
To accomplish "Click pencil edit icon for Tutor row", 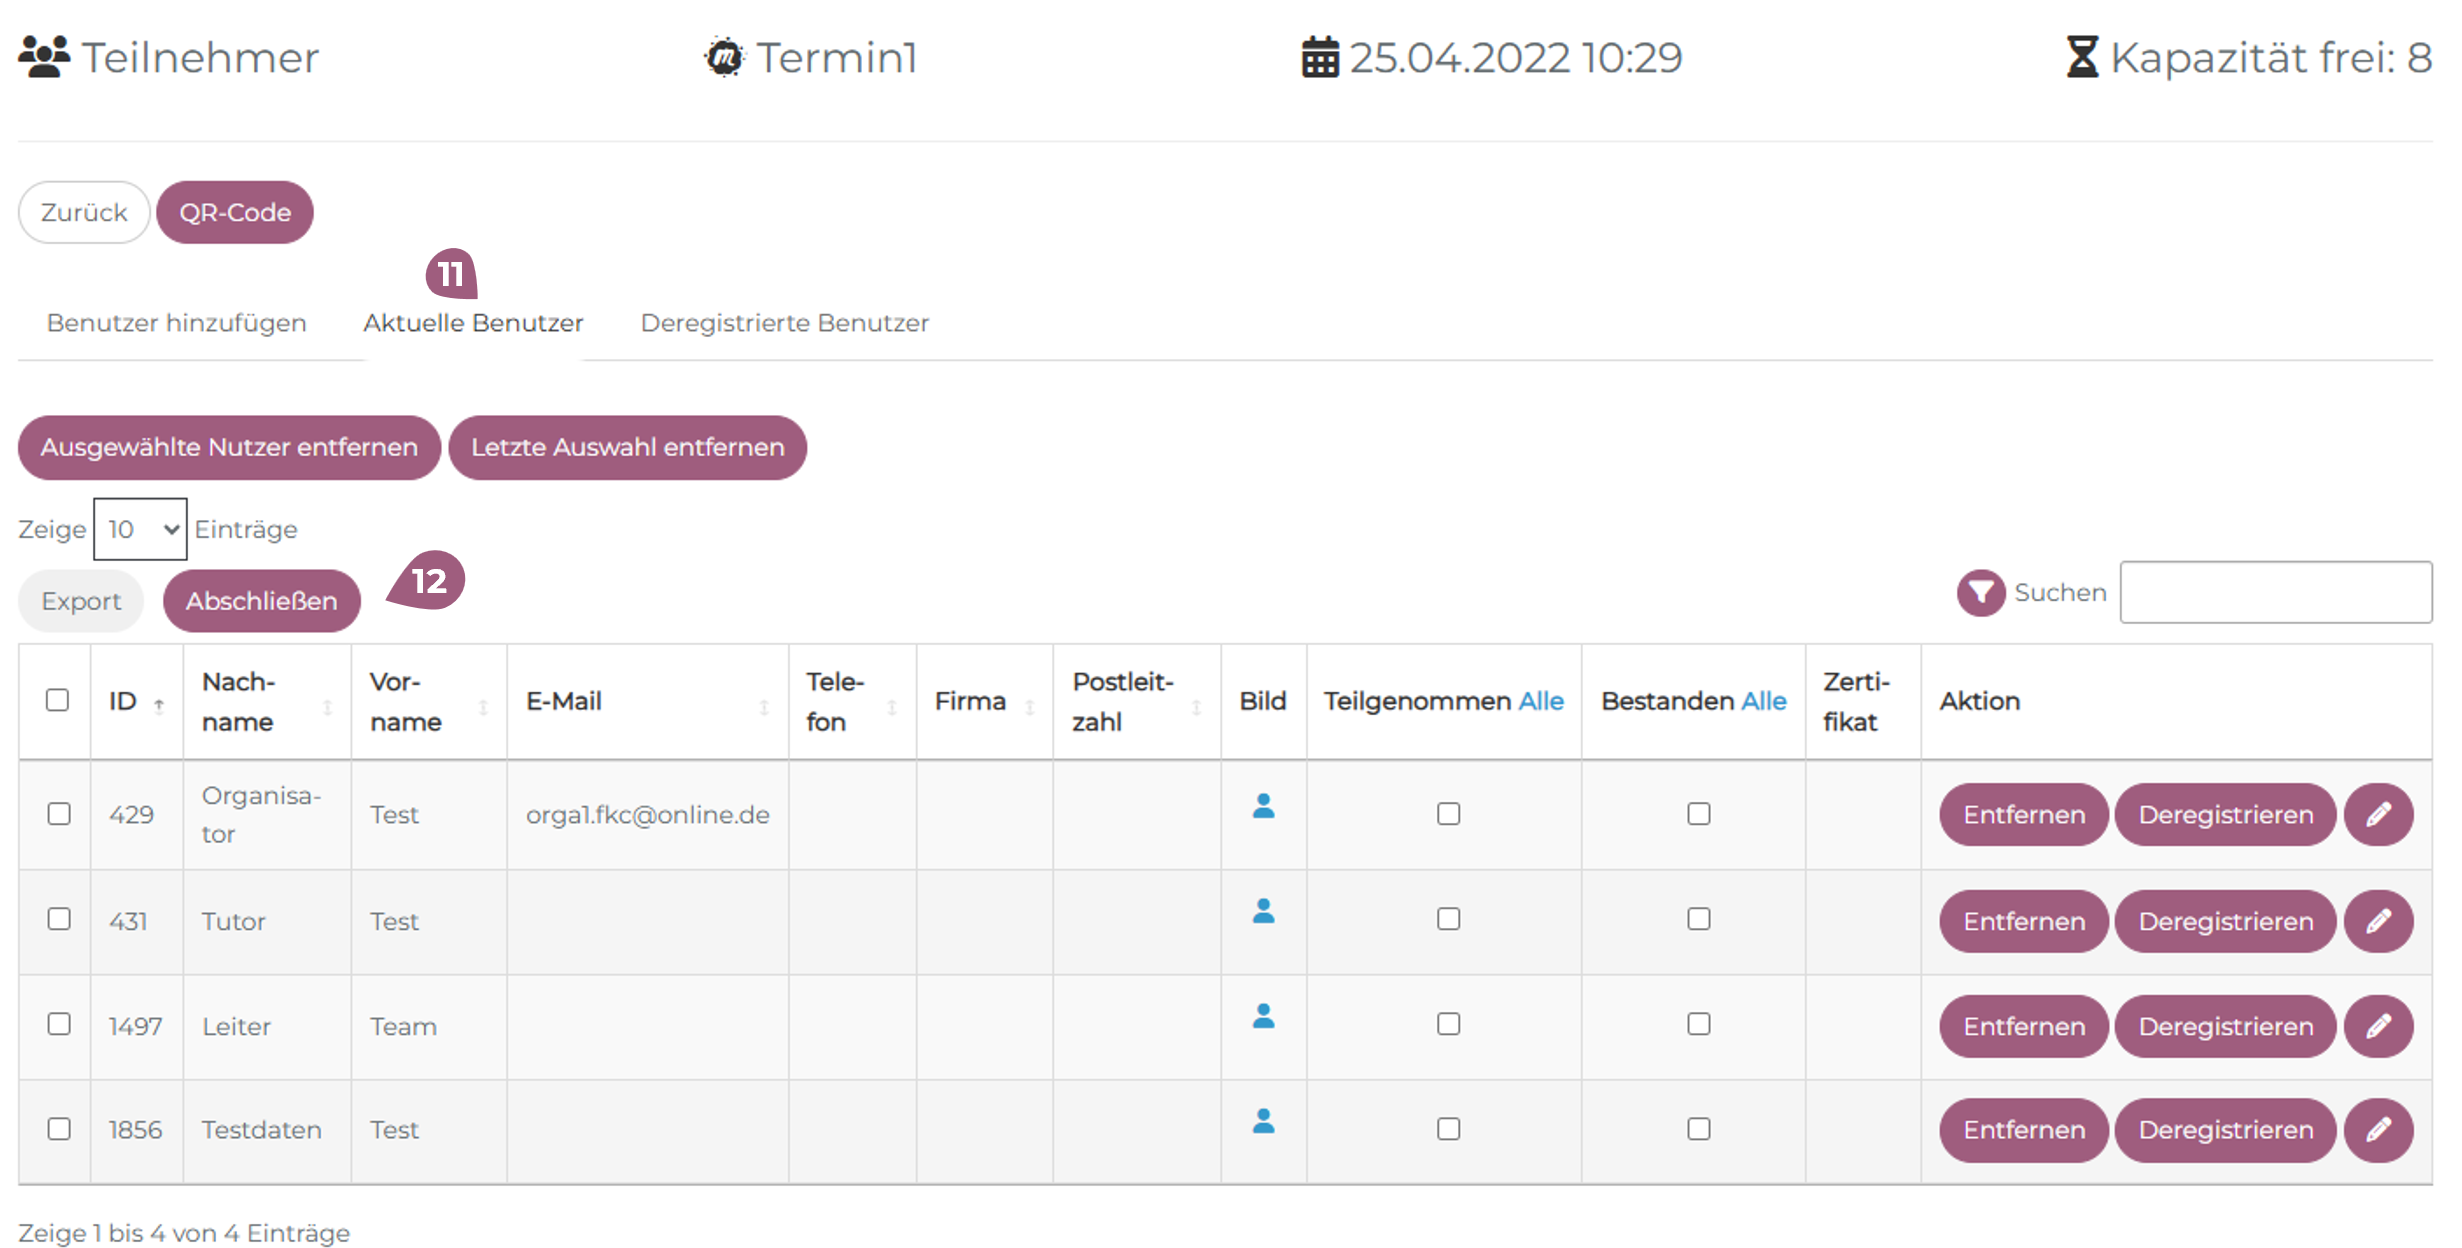I will [x=2377, y=920].
